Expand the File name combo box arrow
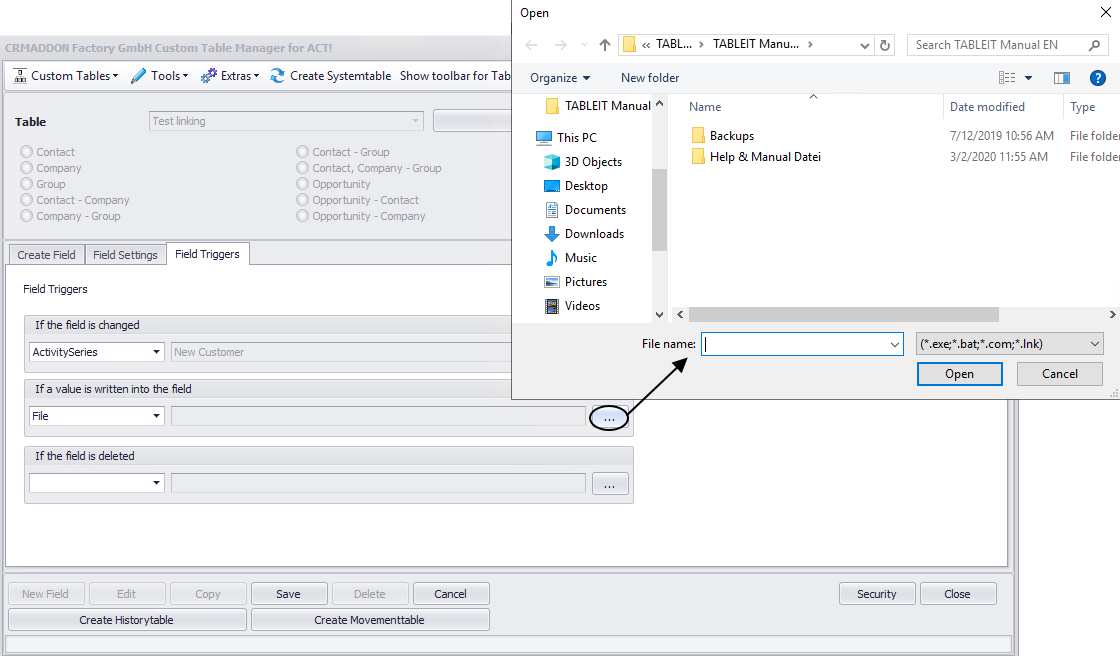1120x656 pixels. click(x=896, y=343)
